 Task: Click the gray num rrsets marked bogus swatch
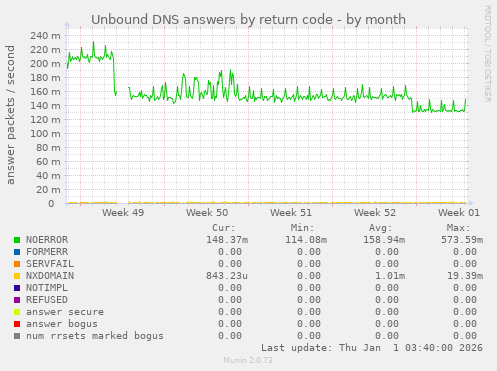coord(17,336)
